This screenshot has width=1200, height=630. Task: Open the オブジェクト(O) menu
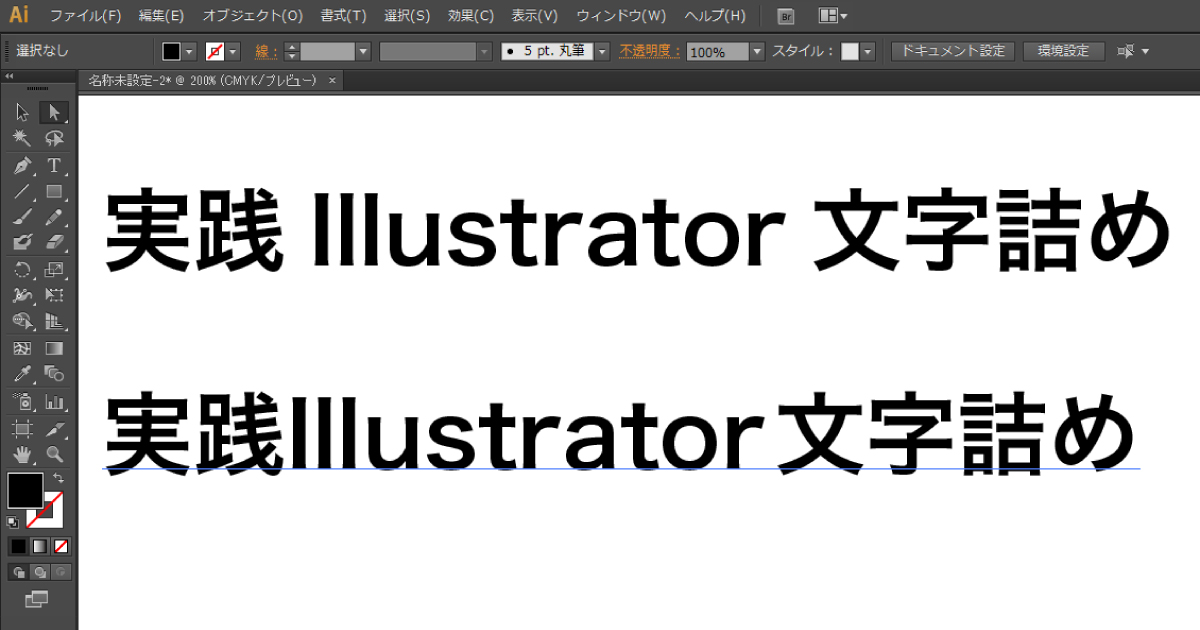252,16
